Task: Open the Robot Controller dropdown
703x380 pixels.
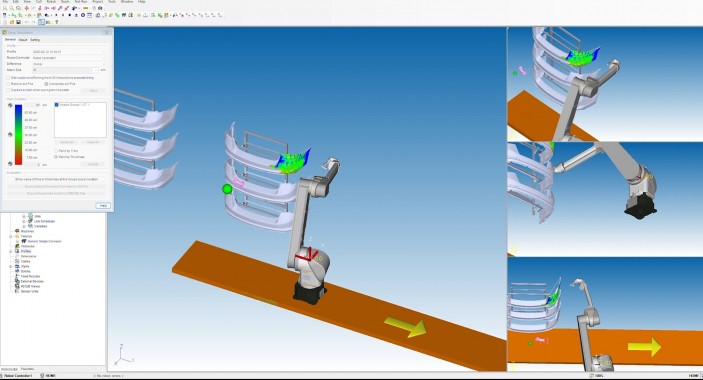Action: (x=69, y=58)
